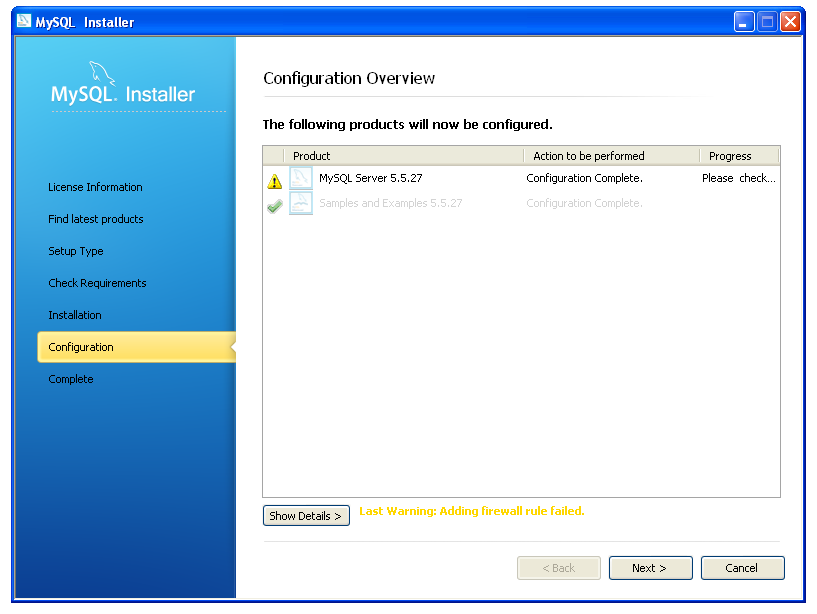817x614 pixels.
Task: Select Check Requirements step
Action: (97, 283)
